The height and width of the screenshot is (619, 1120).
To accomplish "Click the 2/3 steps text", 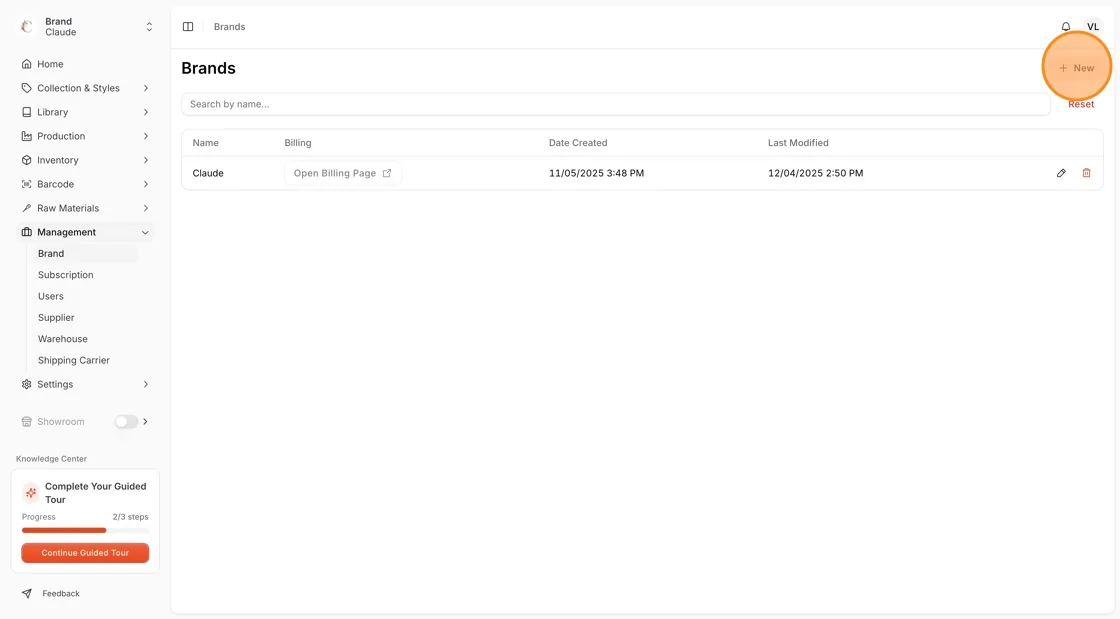I will (x=131, y=517).
